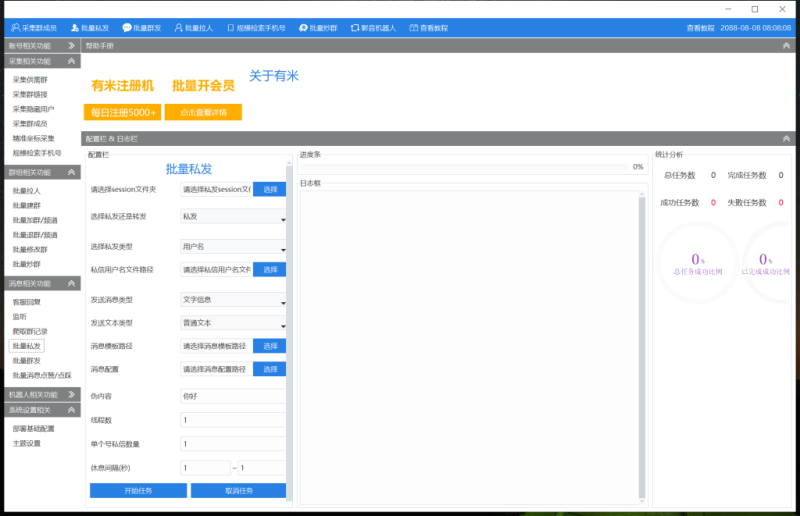800x516 pixels.
Task: Click the 开始任务 button
Action: pyautogui.click(x=138, y=490)
